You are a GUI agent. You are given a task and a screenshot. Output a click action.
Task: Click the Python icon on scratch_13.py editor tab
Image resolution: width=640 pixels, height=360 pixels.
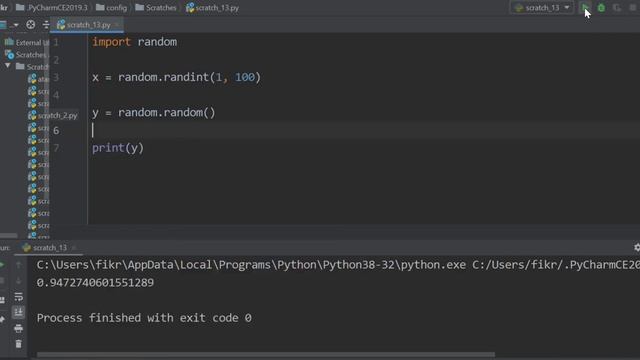(61, 25)
